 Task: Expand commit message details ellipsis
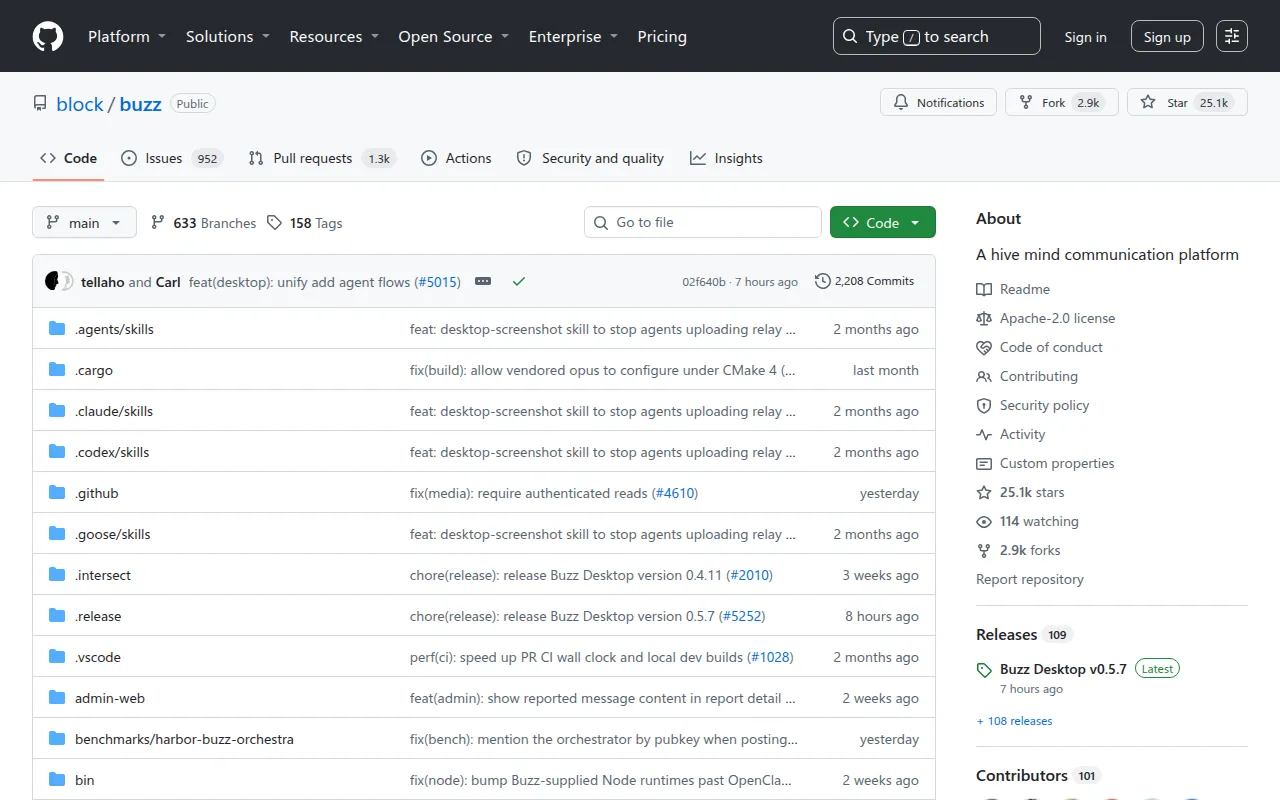click(x=483, y=281)
